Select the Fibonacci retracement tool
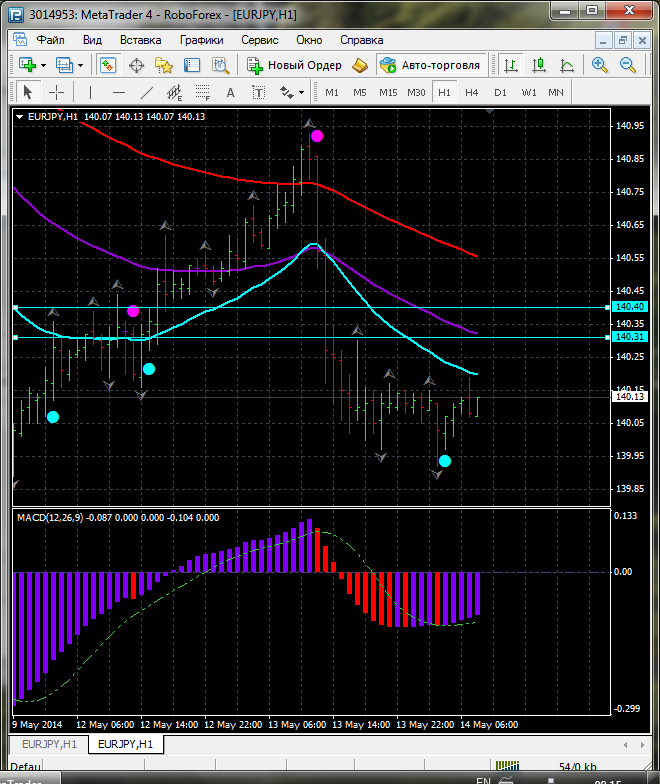 coord(202,92)
